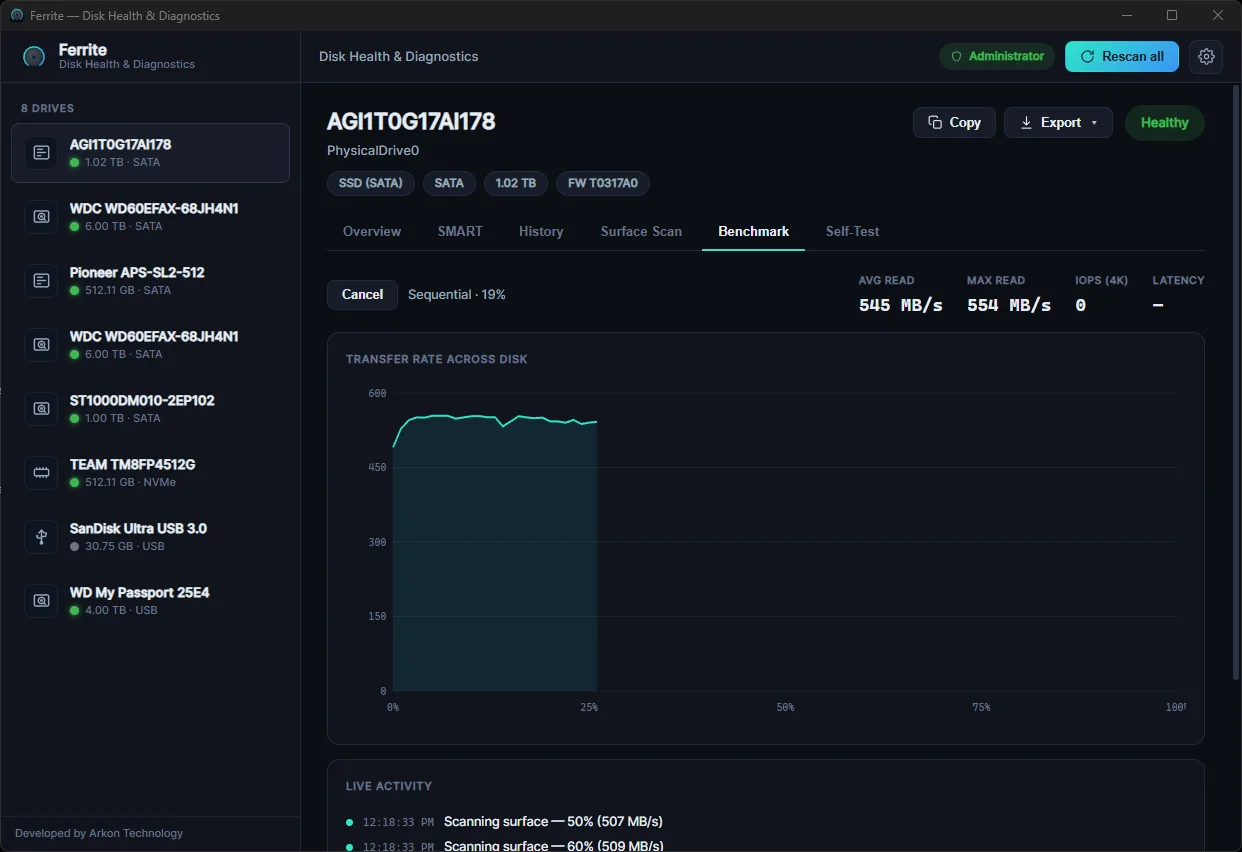
Task: Click the AVG READ value 545 MB/s
Action: coord(901,305)
